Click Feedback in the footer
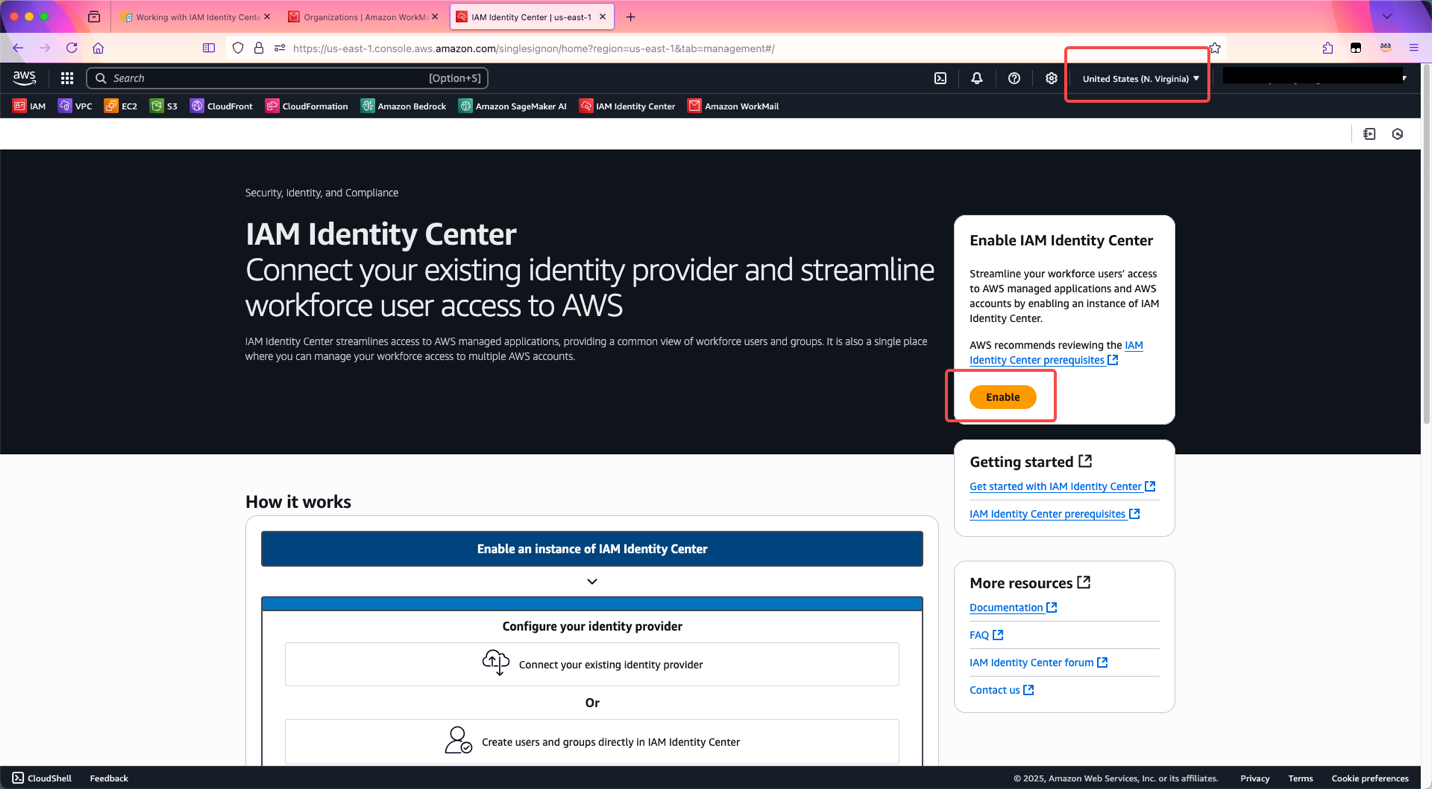This screenshot has width=1432, height=789. (109, 778)
